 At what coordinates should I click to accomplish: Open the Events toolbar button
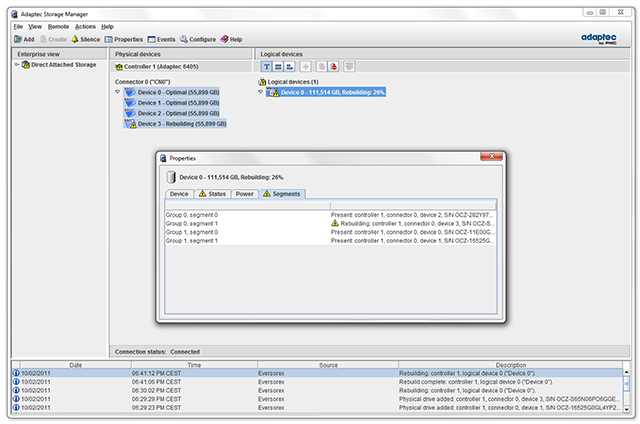tap(161, 39)
